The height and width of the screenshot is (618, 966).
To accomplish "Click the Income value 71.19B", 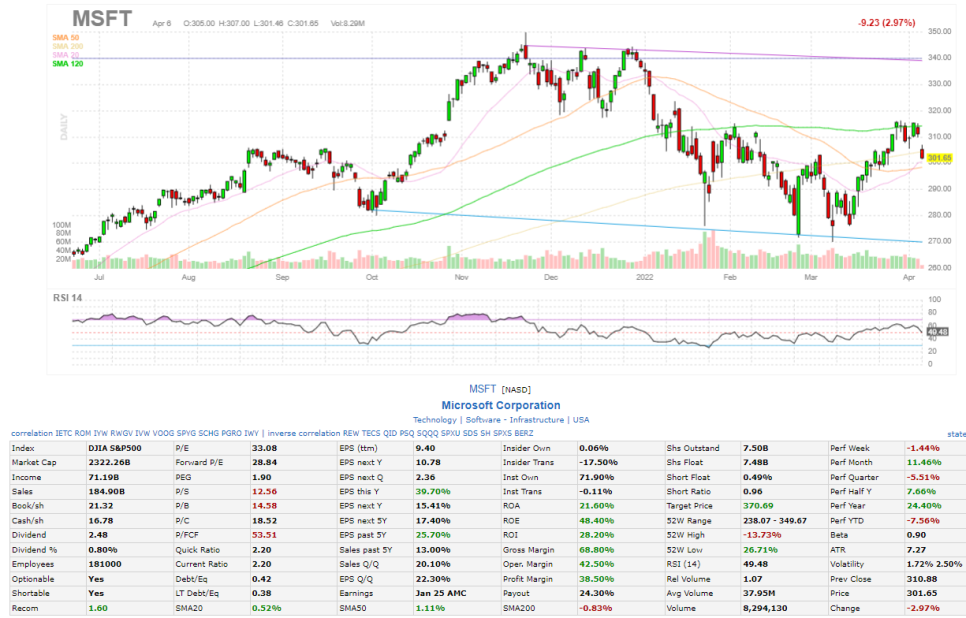I will 103,477.
